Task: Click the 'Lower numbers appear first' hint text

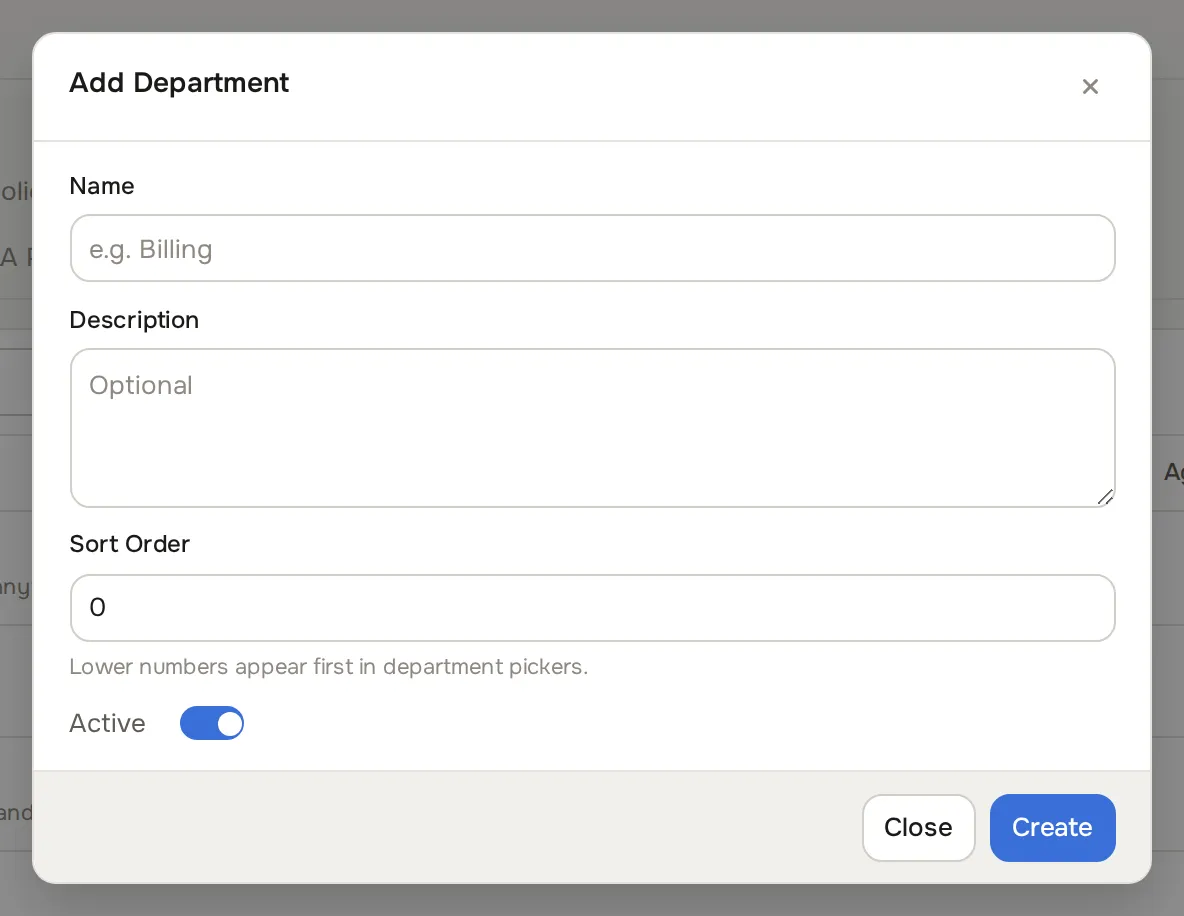Action: click(x=328, y=667)
